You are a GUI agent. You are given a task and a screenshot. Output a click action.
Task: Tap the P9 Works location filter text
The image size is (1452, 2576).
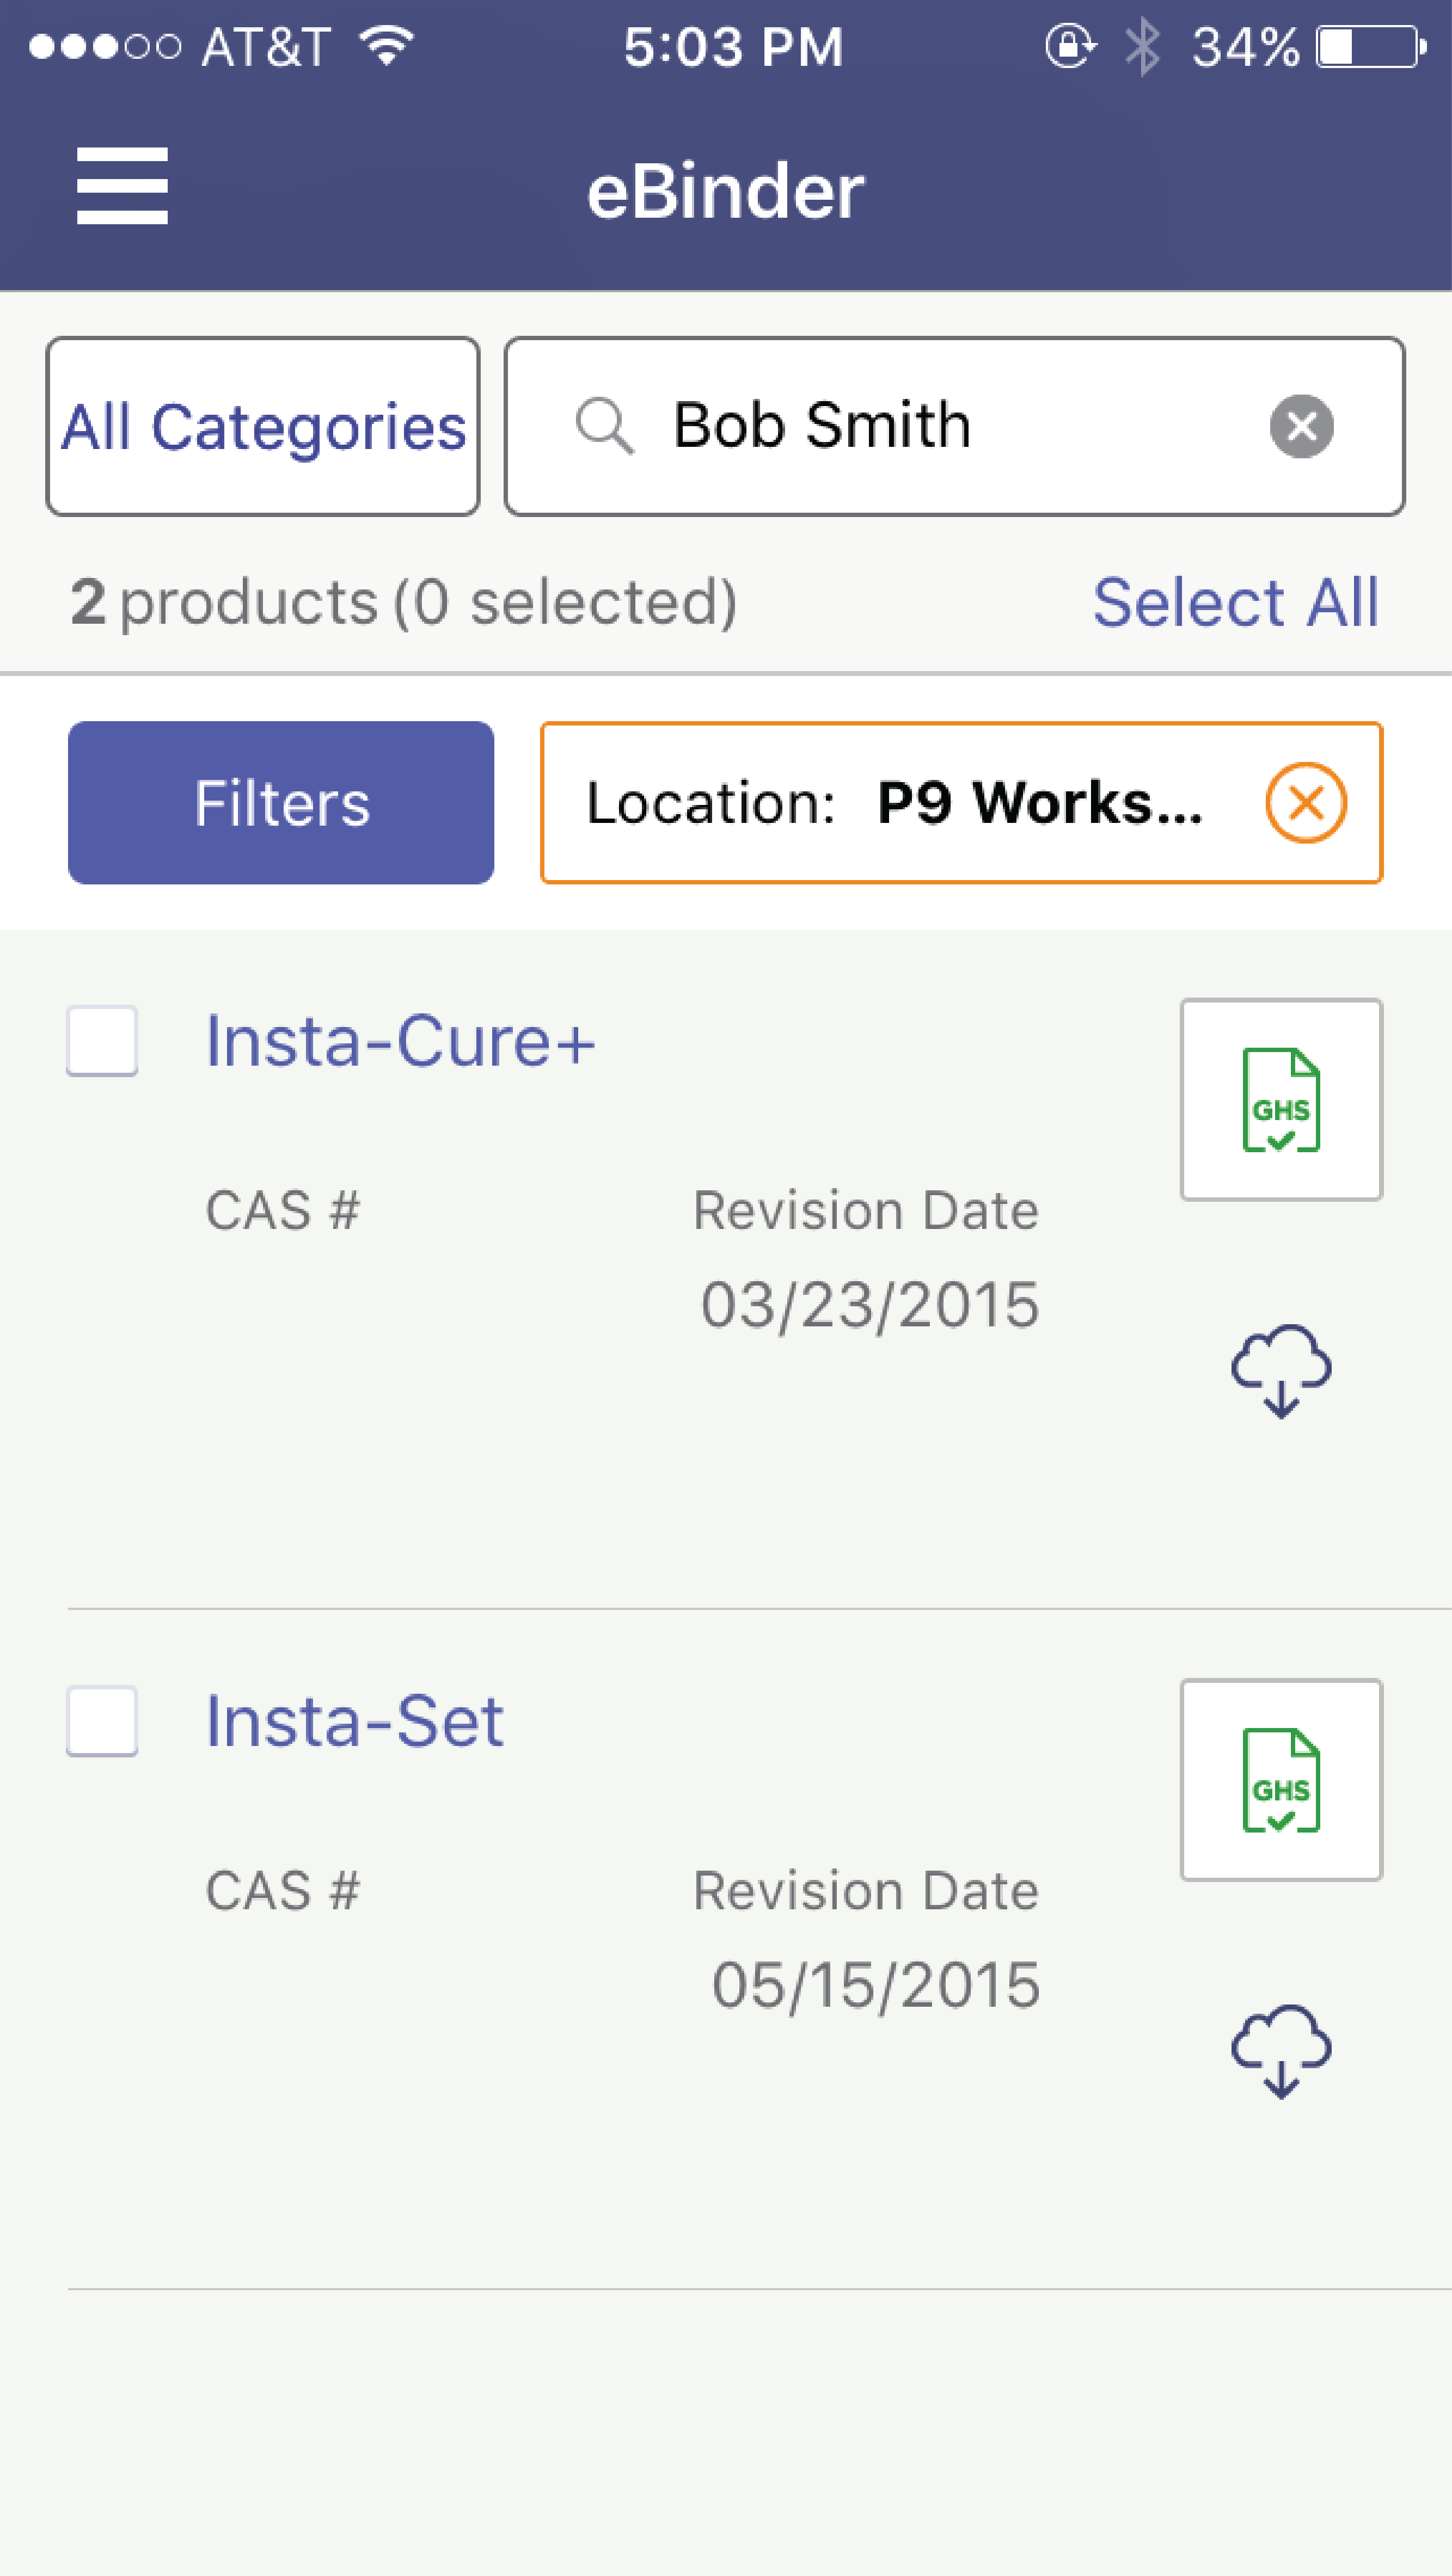click(x=1040, y=803)
